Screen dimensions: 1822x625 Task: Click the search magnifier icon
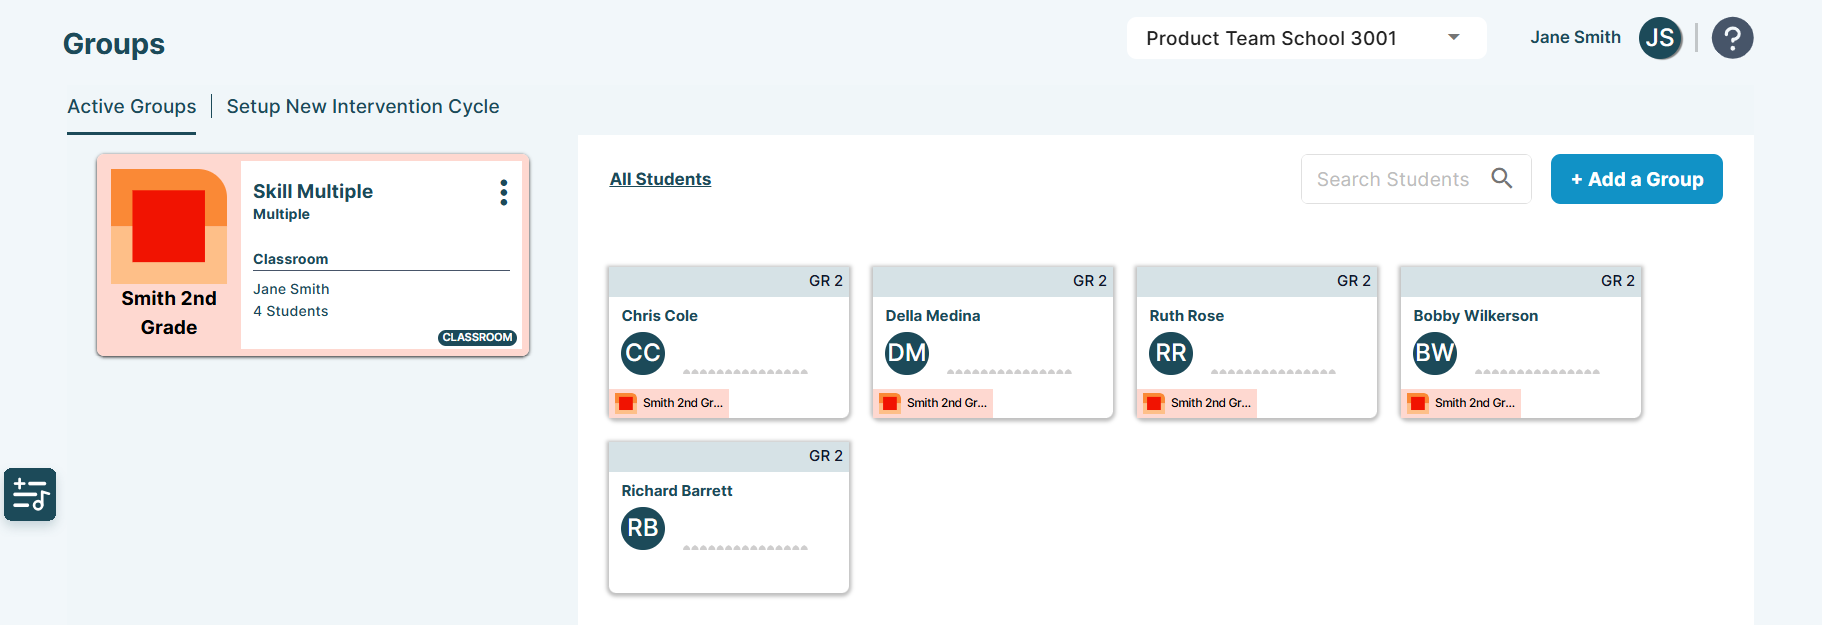(x=1501, y=178)
